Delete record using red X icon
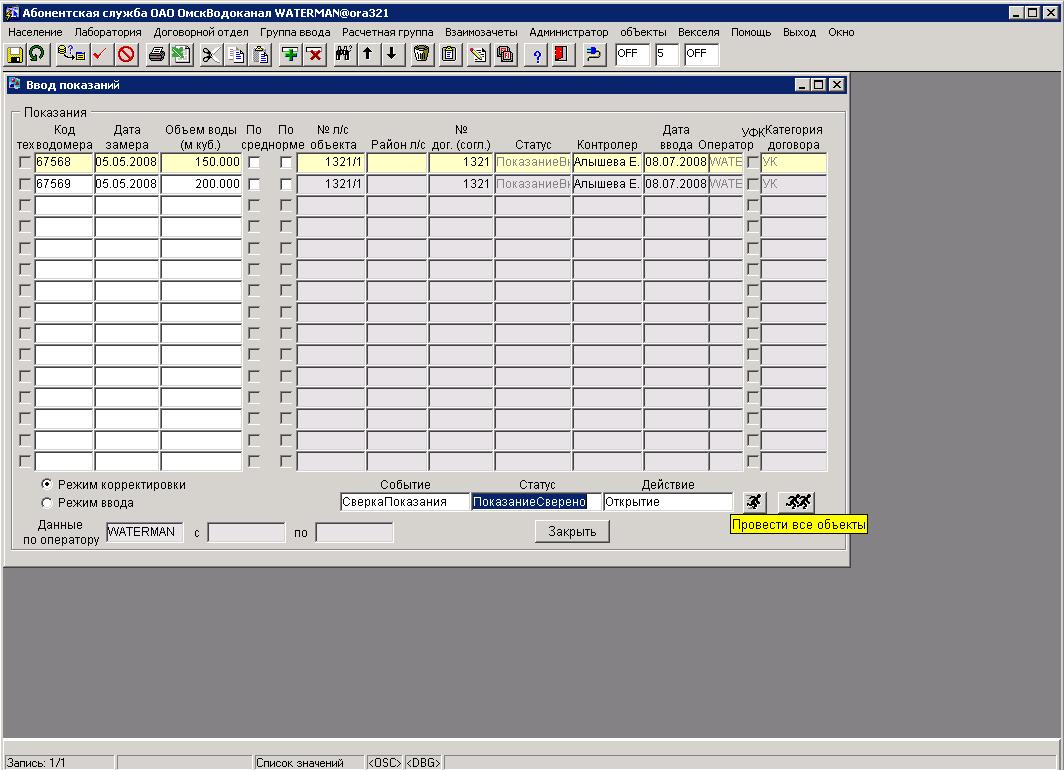 (314, 54)
